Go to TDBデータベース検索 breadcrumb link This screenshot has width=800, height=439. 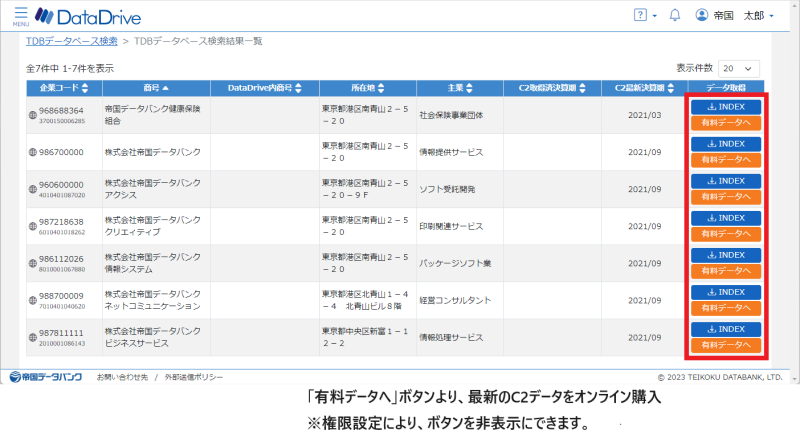(72, 41)
